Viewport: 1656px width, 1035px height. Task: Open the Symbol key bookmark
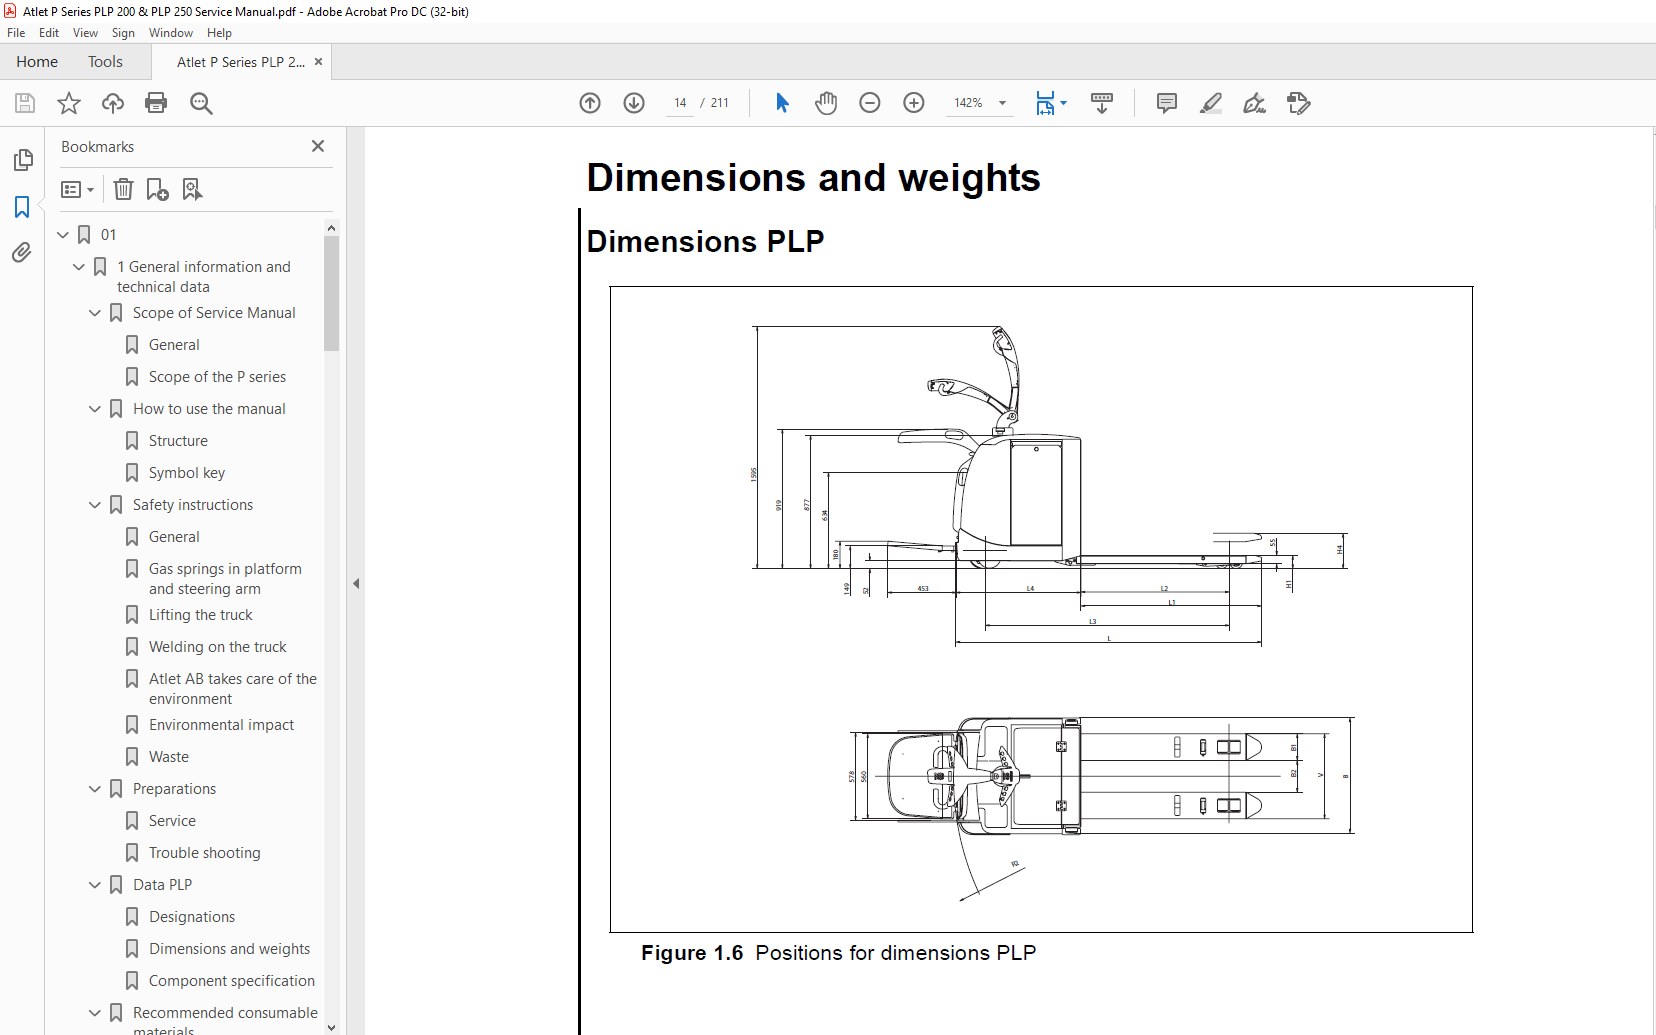tap(187, 473)
